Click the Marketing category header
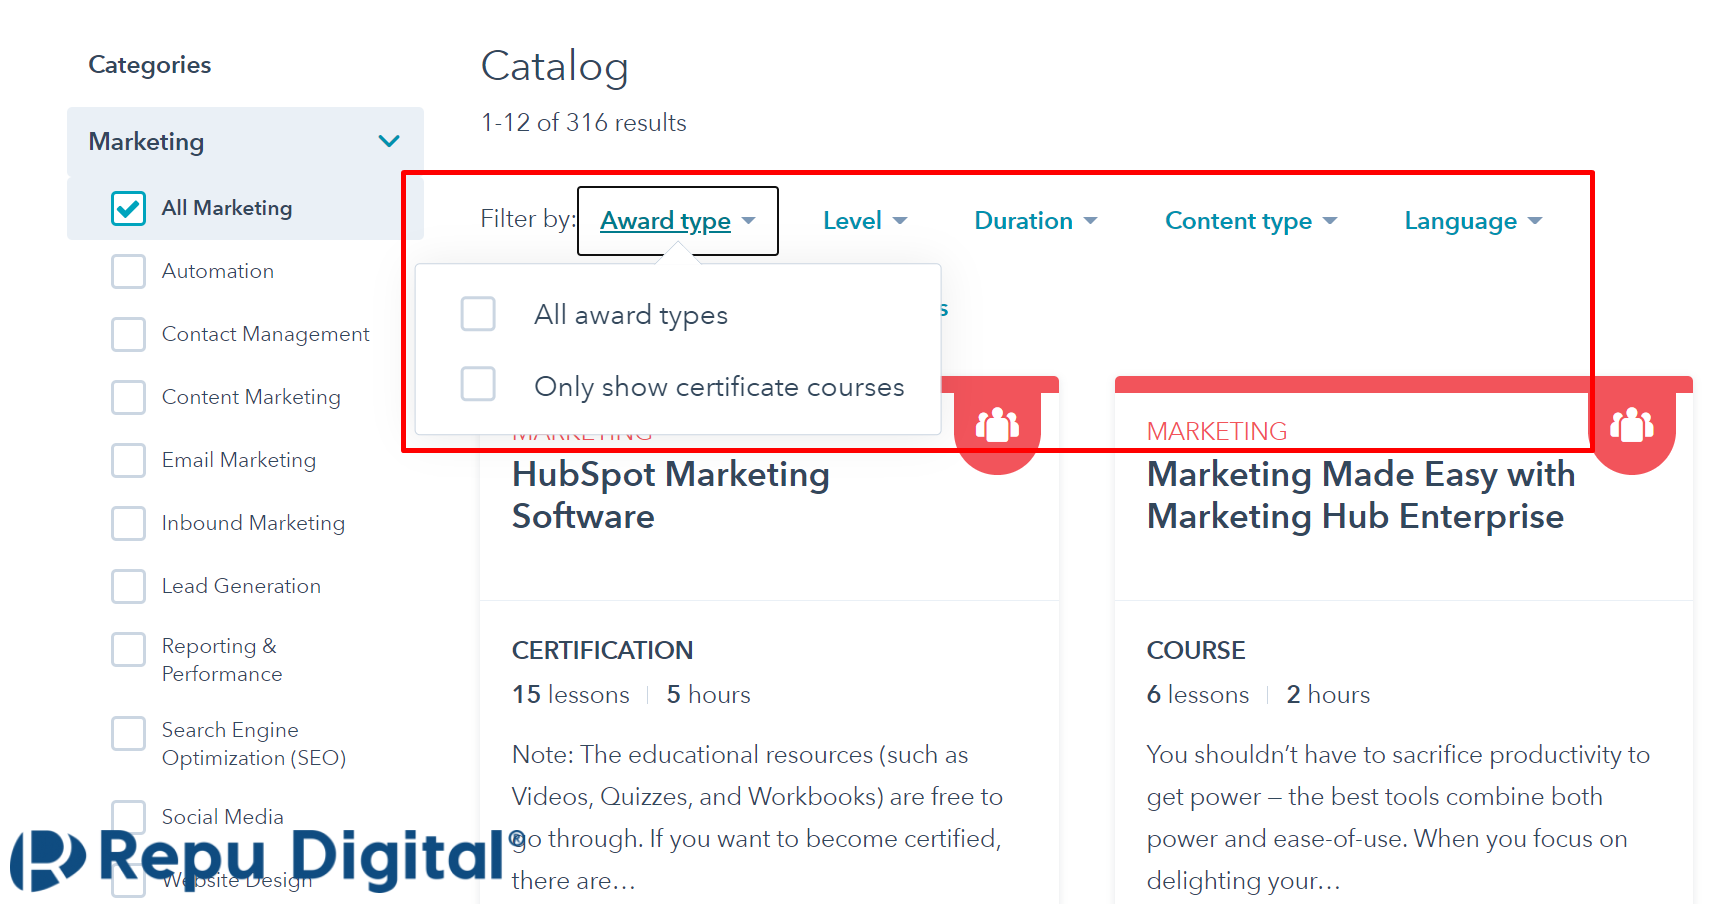 click(x=245, y=141)
